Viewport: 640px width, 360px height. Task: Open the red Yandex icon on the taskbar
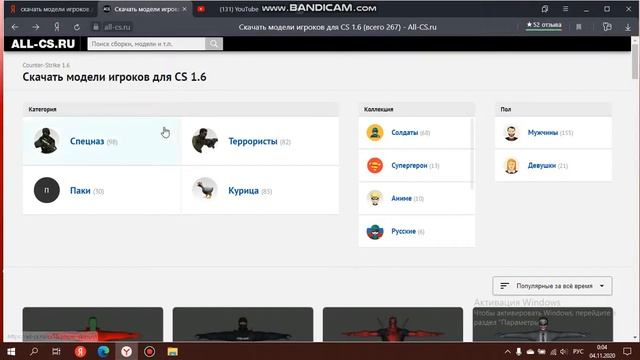(x=80, y=351)
